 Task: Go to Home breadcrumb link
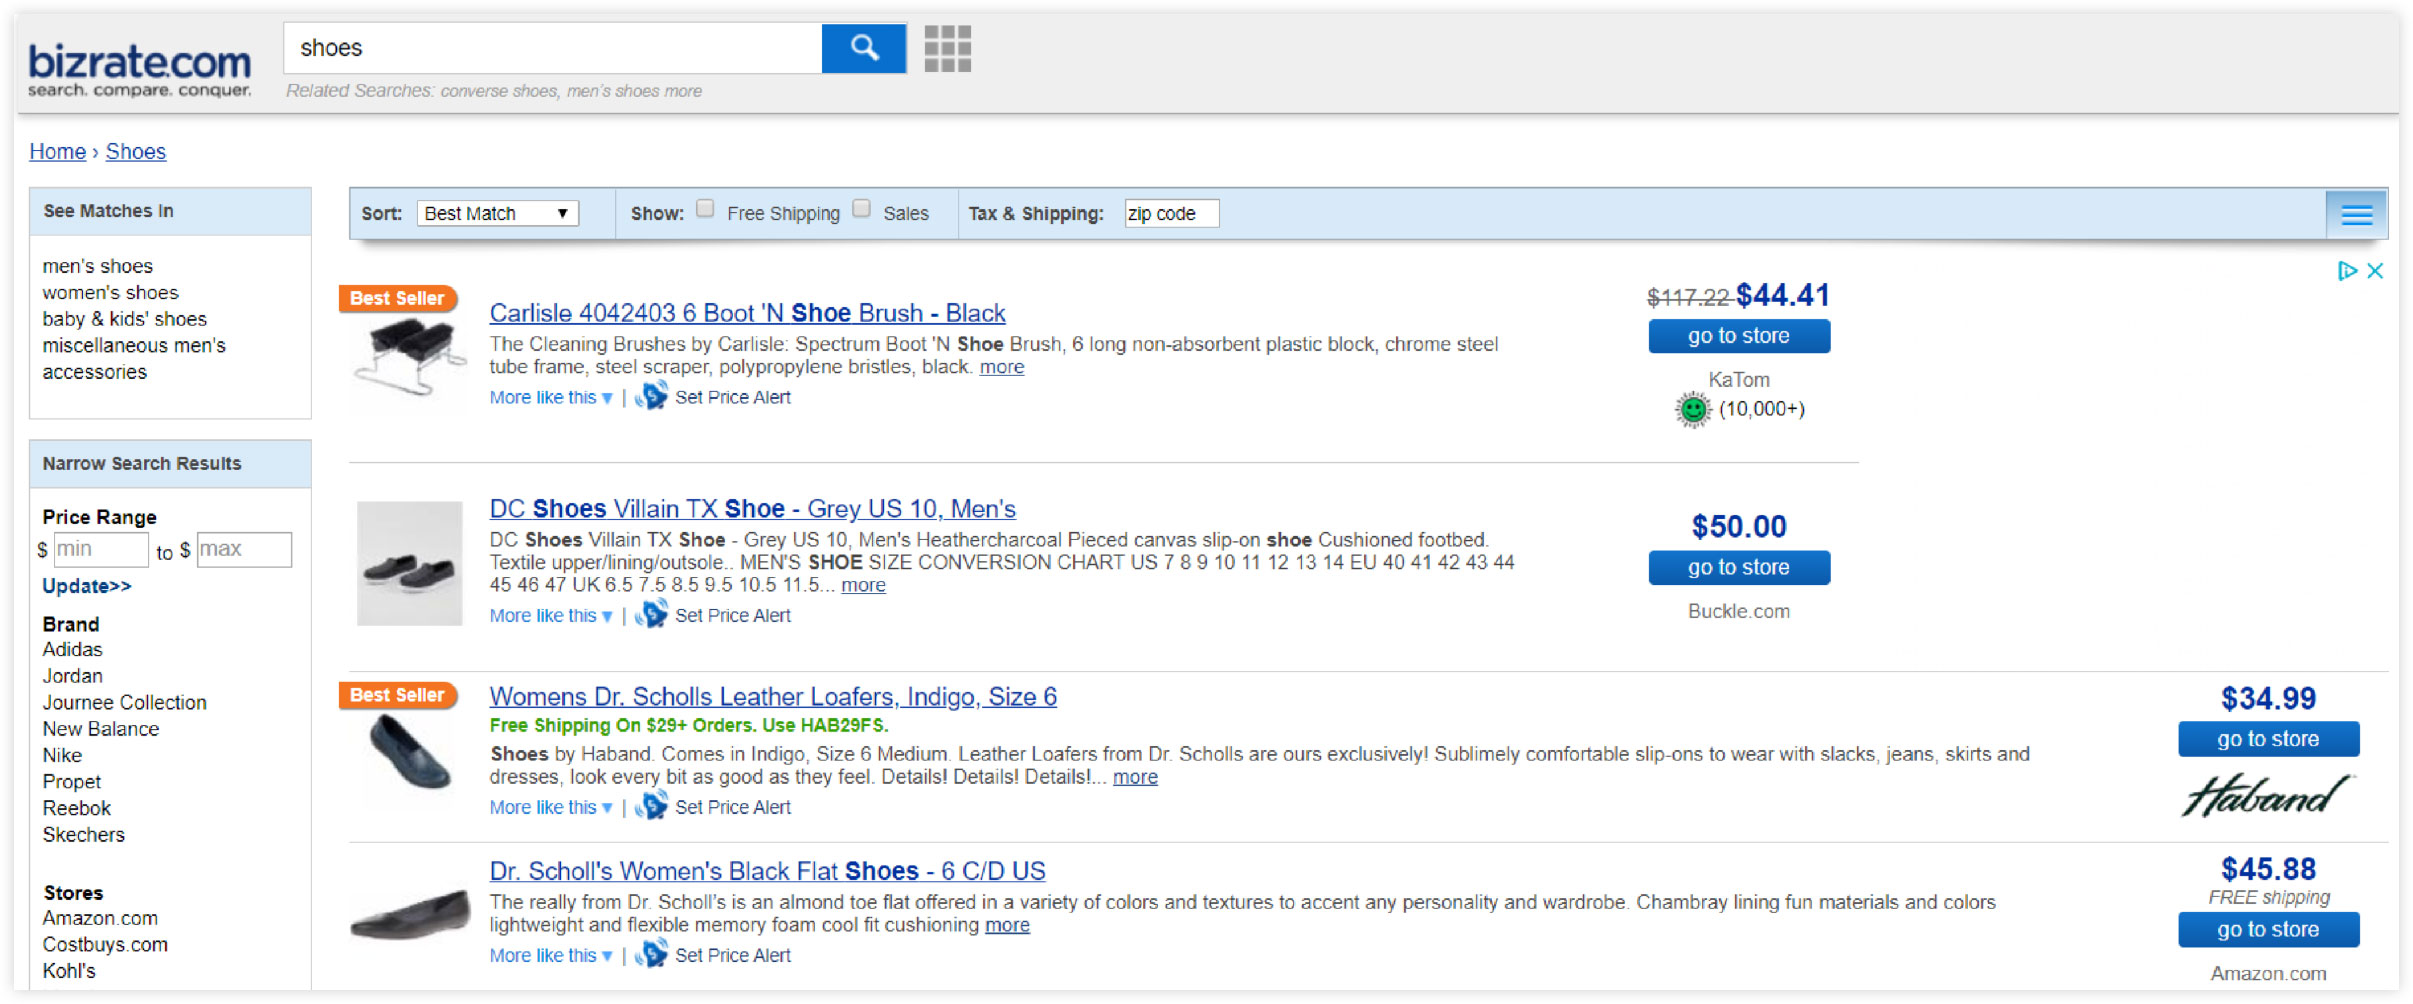coord(57,151)
